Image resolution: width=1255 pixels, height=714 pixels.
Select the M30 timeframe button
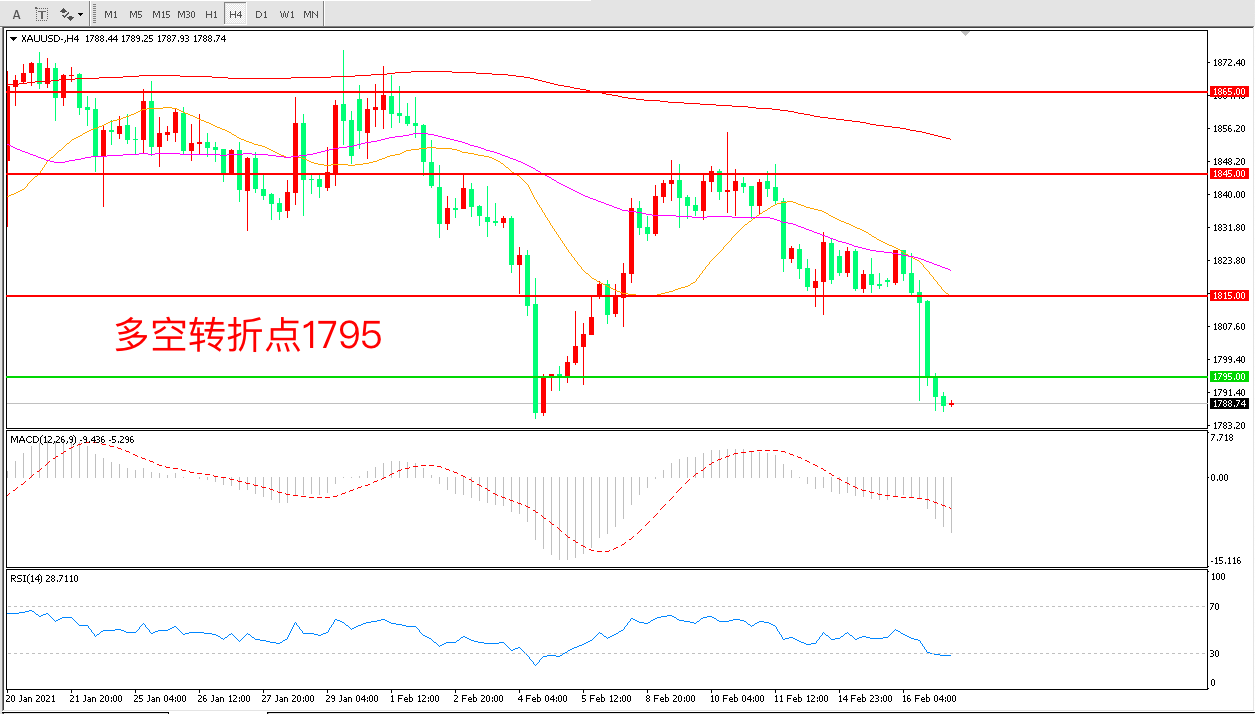pos(187,14)
